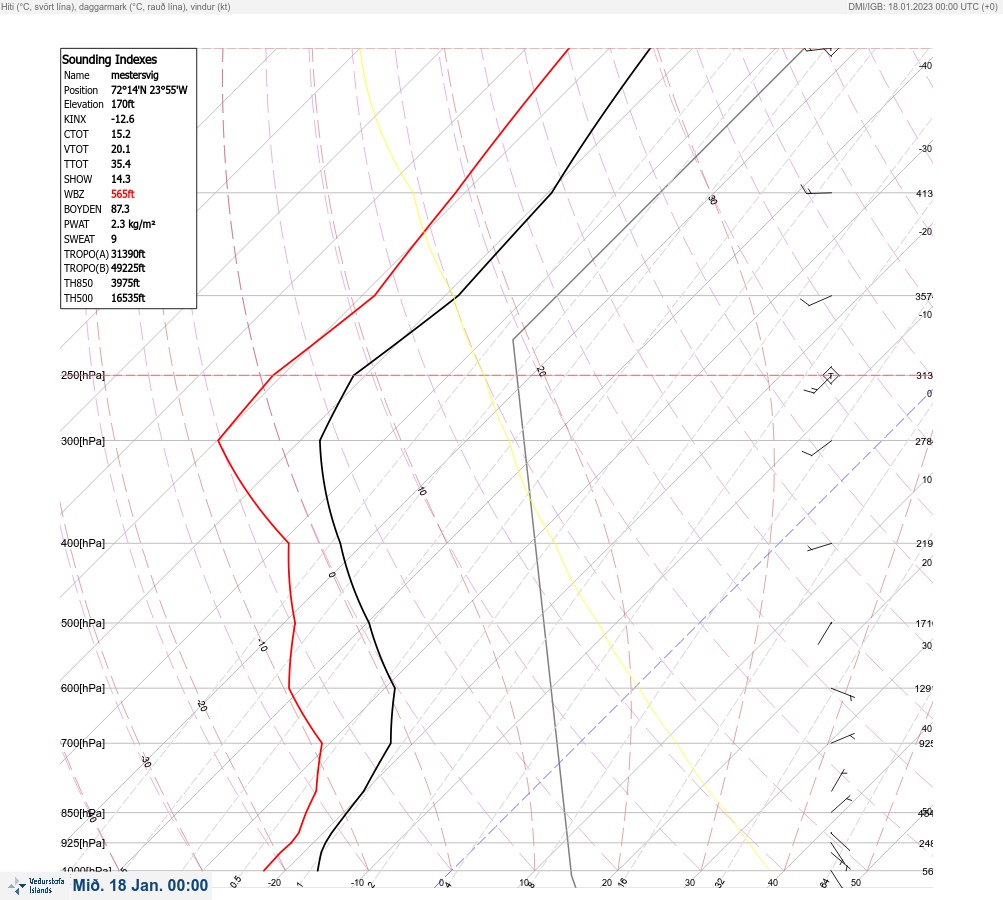Image resolution: width=1003 pixels, height=900 pixels.
Task: Click the '0.5' mixing ratio label at bottom
Action: click(x=235, y=881)
